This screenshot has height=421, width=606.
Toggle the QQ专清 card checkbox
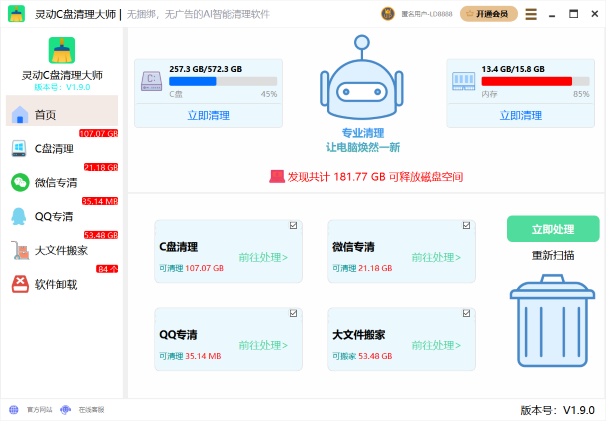pyautogui.click(x=294, y=313)
